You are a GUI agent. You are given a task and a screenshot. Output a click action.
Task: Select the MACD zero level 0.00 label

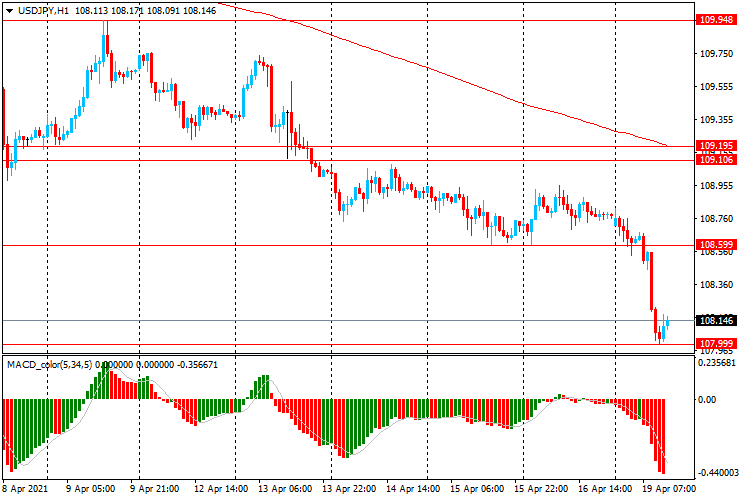tap(706, 400)
